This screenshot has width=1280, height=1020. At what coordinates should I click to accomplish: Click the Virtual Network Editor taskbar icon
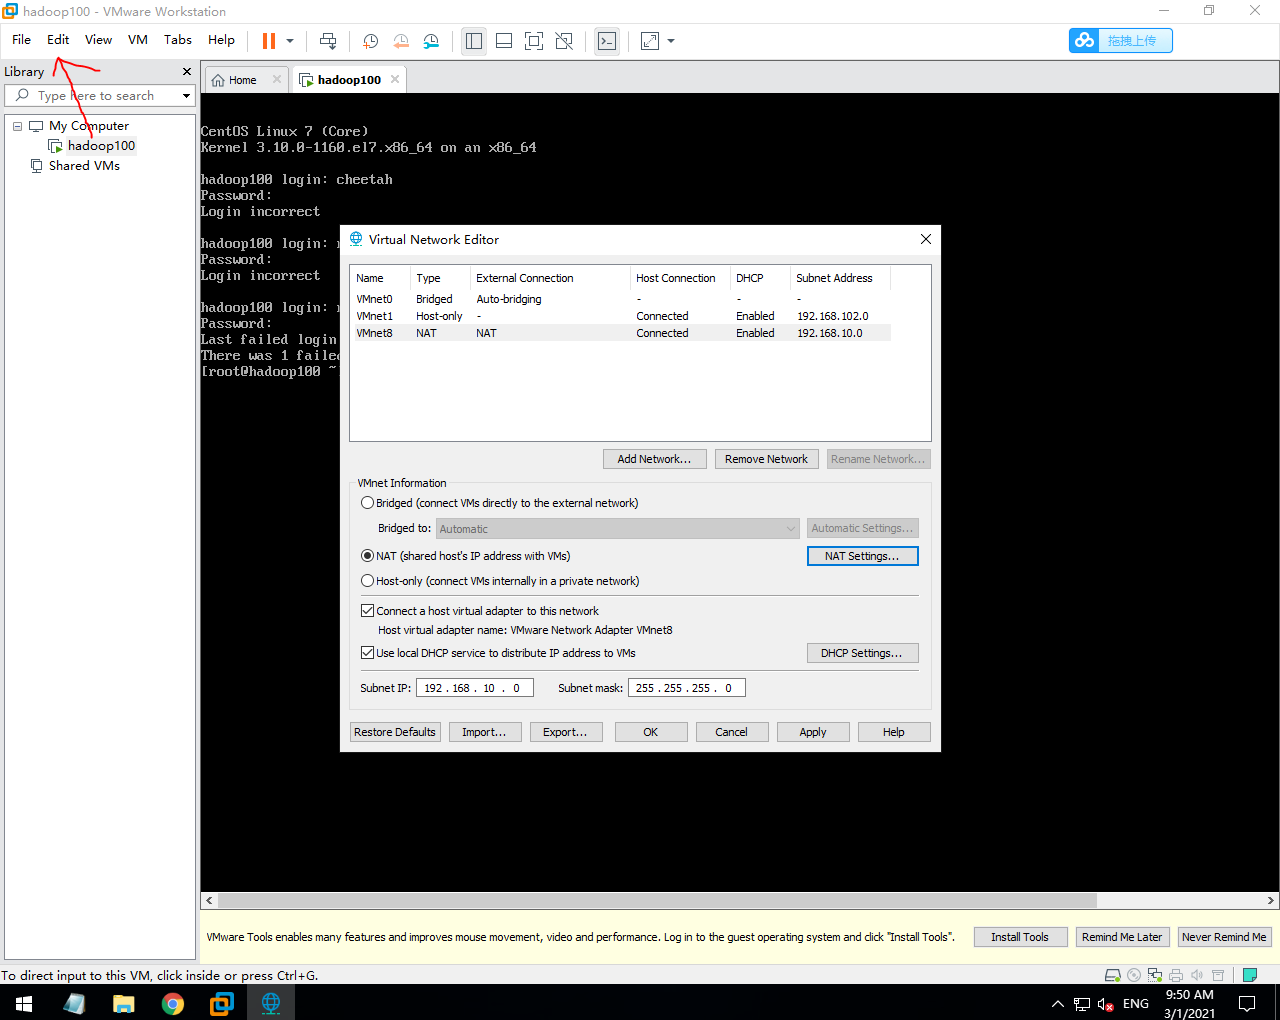[270, 1003]
